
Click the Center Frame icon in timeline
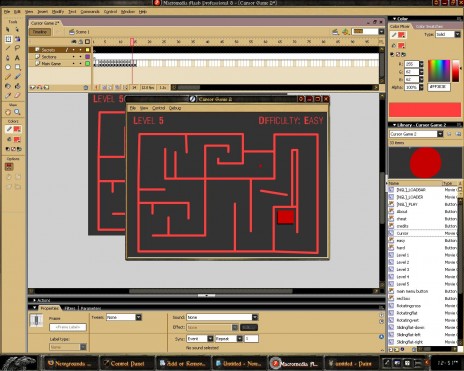97,87
